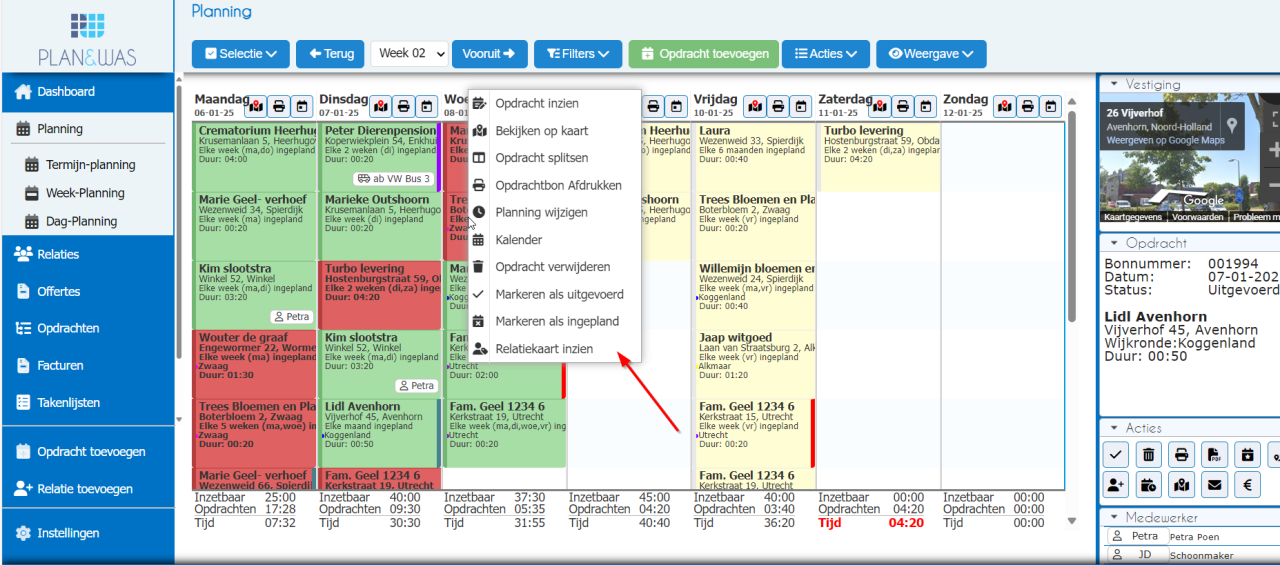
Task: Collapse the Acties panel header
Action: pyautogui.click(x=1113, y=428)
